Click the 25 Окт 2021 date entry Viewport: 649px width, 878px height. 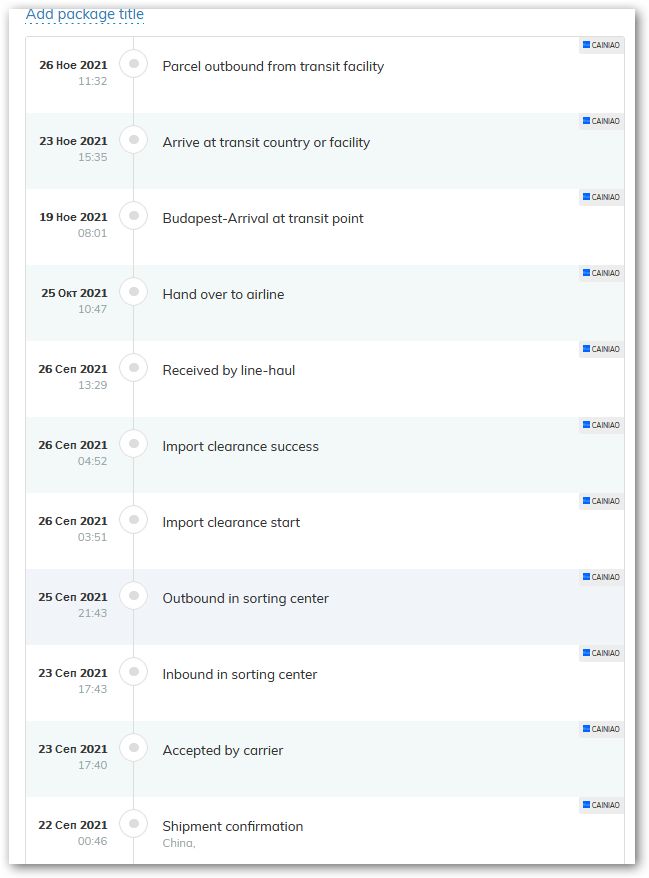coord(74,293)
